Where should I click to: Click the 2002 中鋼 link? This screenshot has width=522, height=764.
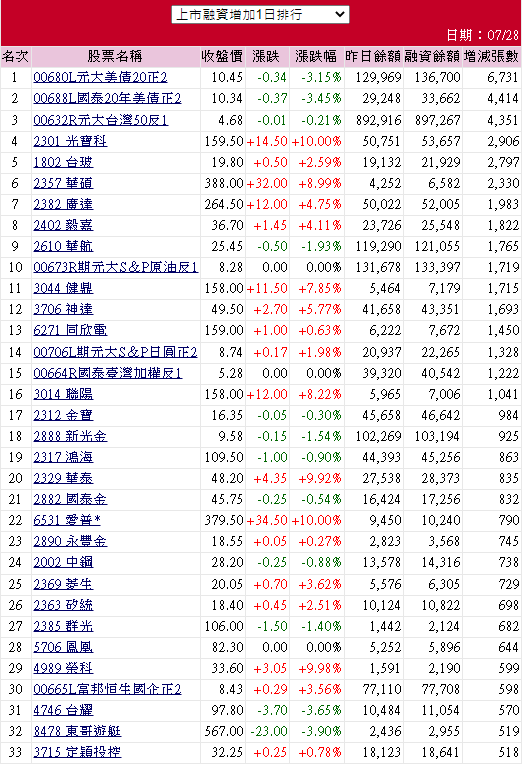[63, 562]
